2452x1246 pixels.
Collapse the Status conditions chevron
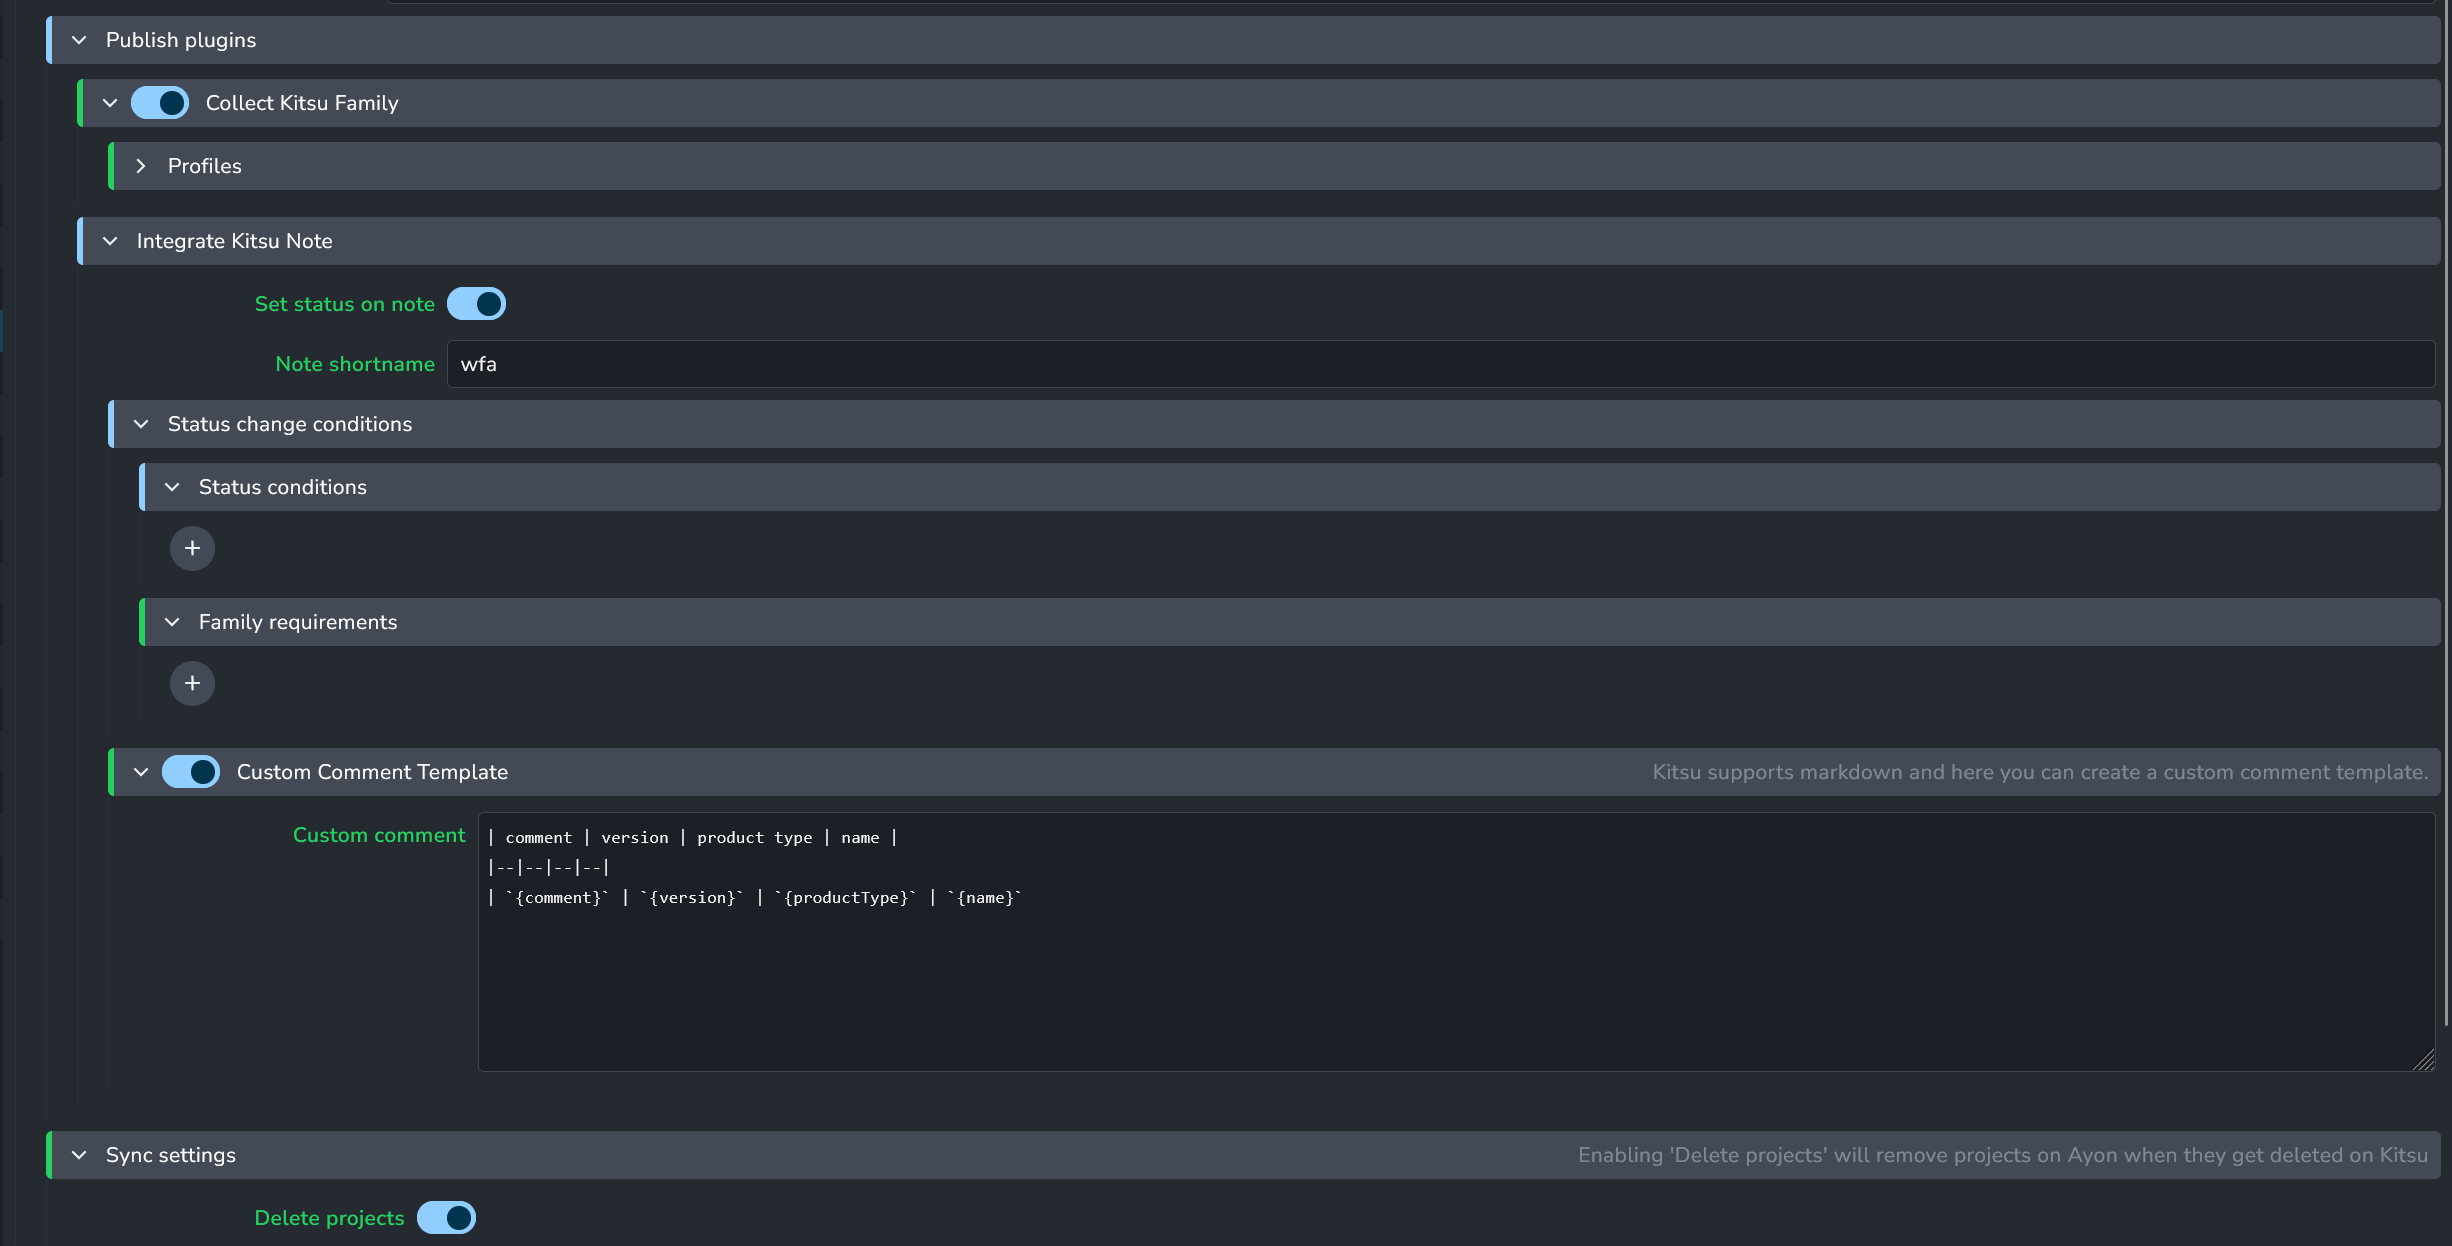point(172,487)
